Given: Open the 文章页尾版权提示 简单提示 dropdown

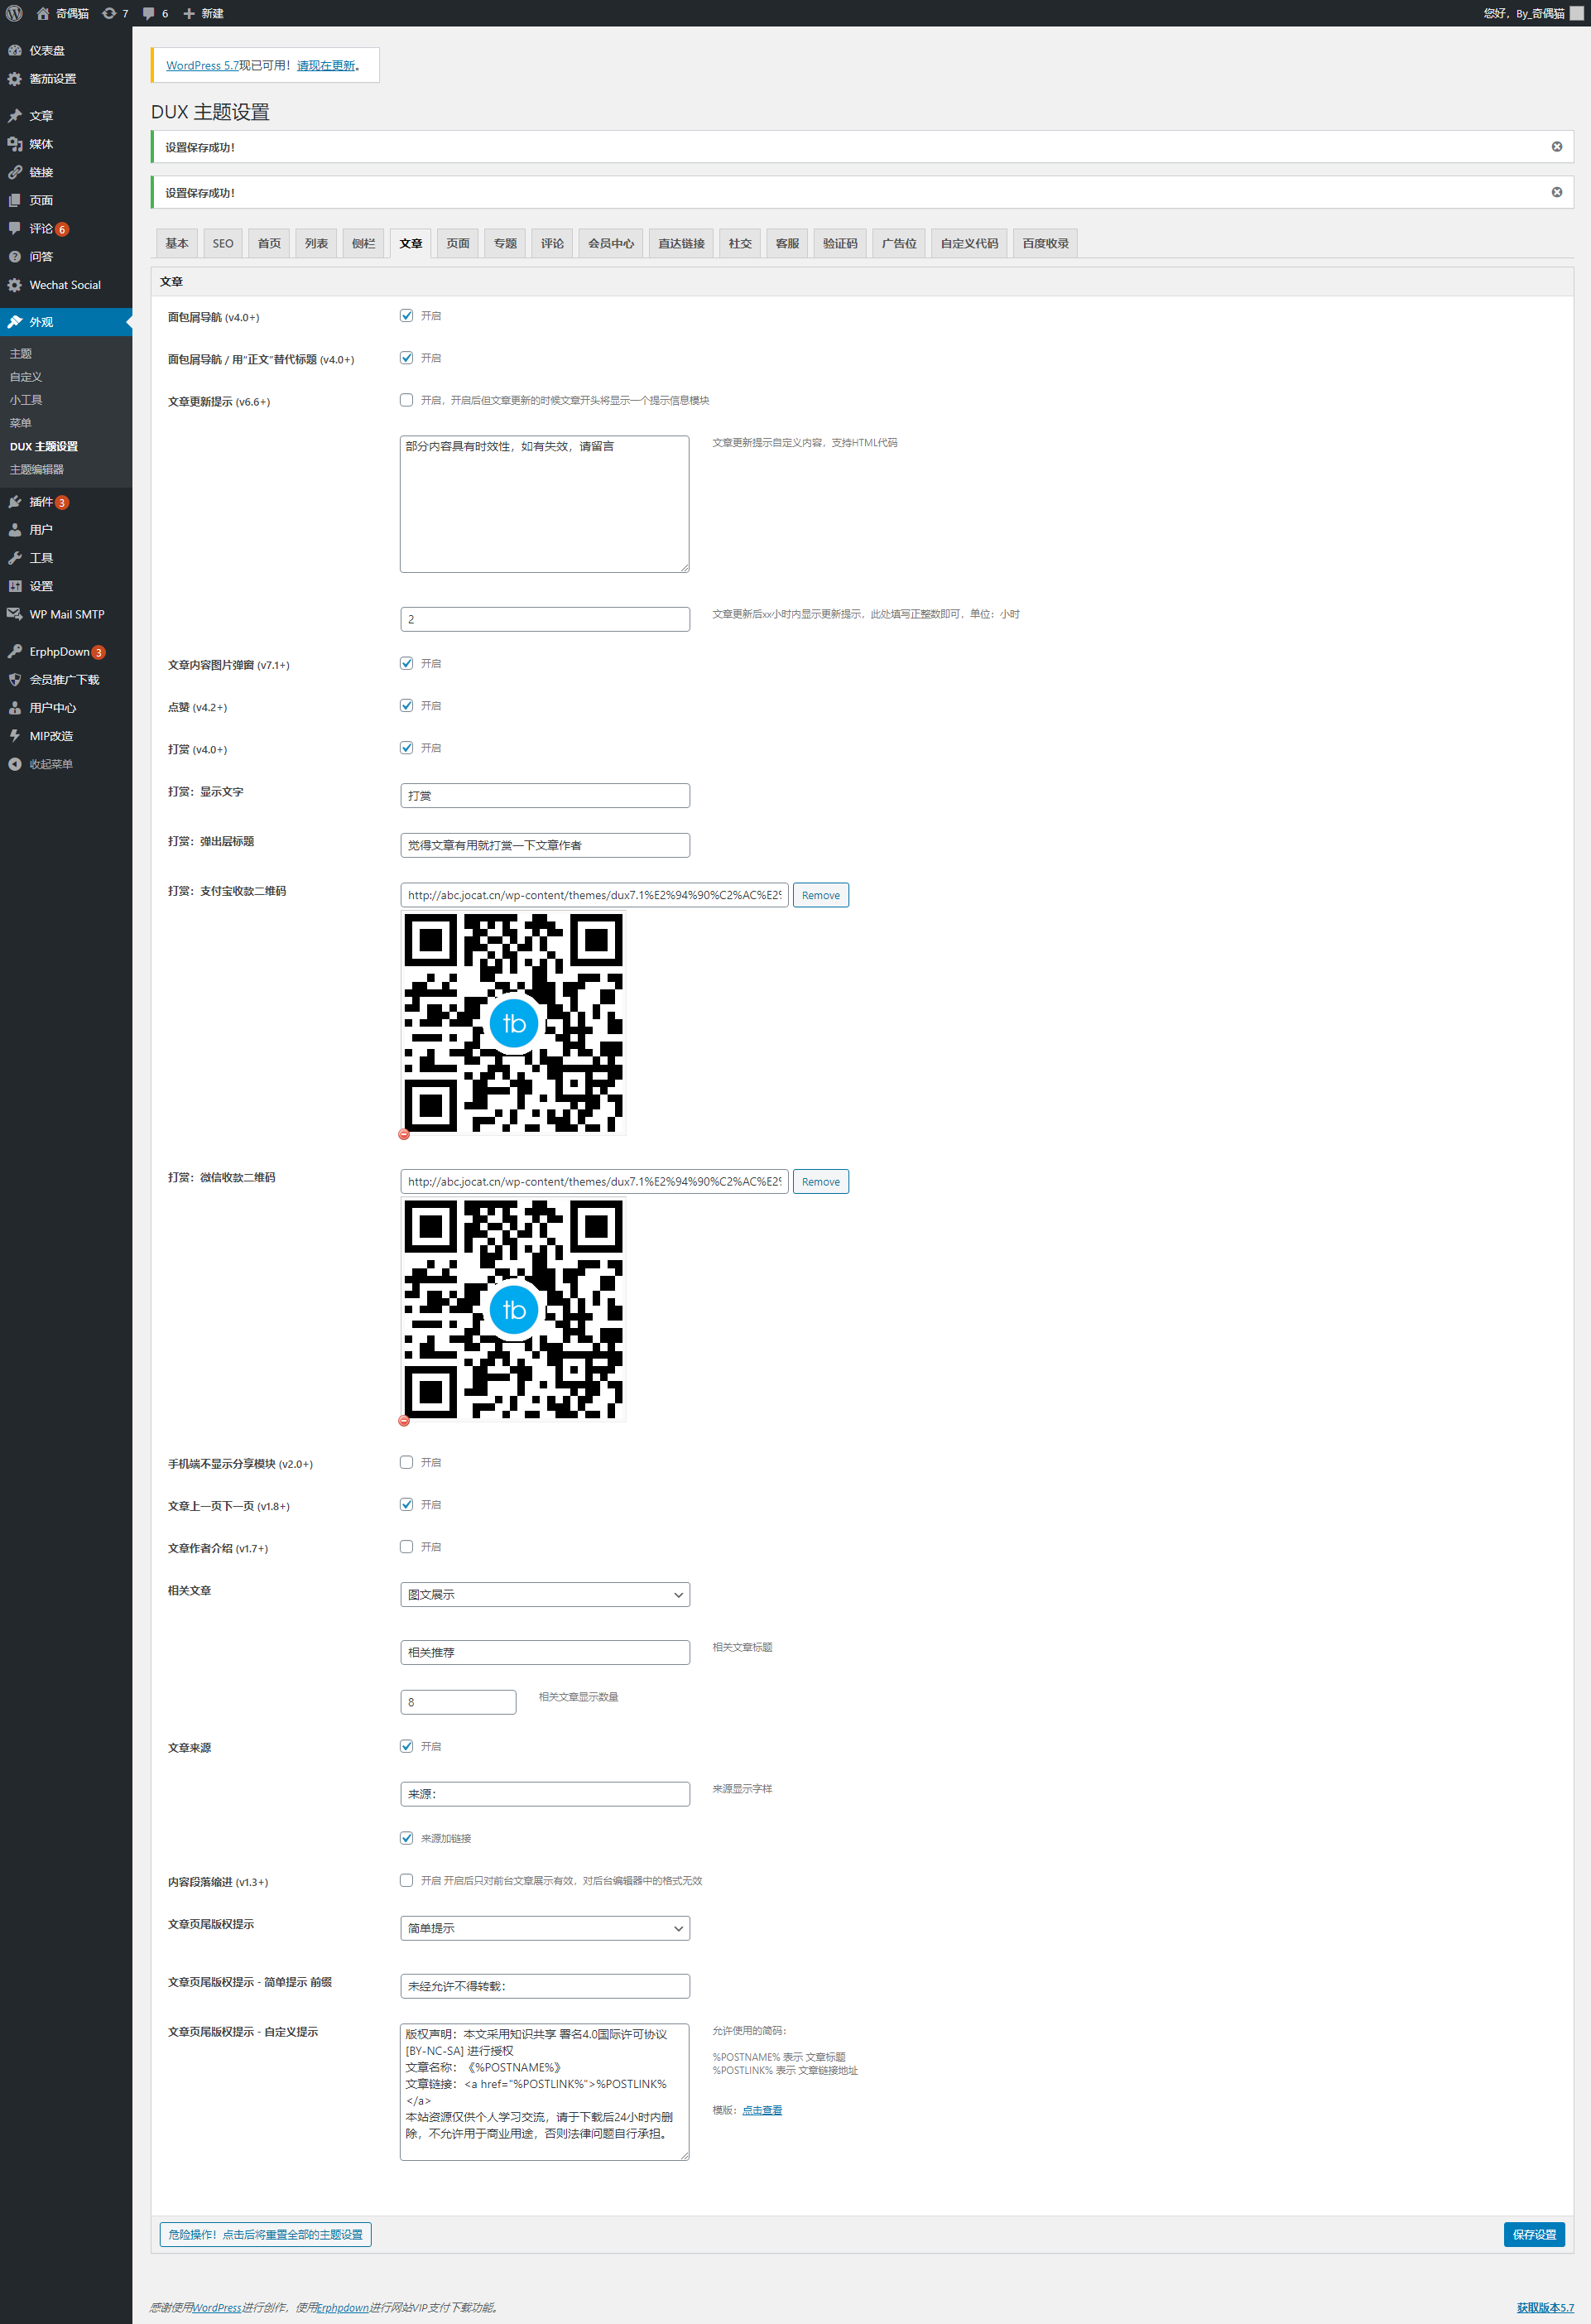Looking at the screenshot, I should pyautogui.click(x=545, y=1928).
